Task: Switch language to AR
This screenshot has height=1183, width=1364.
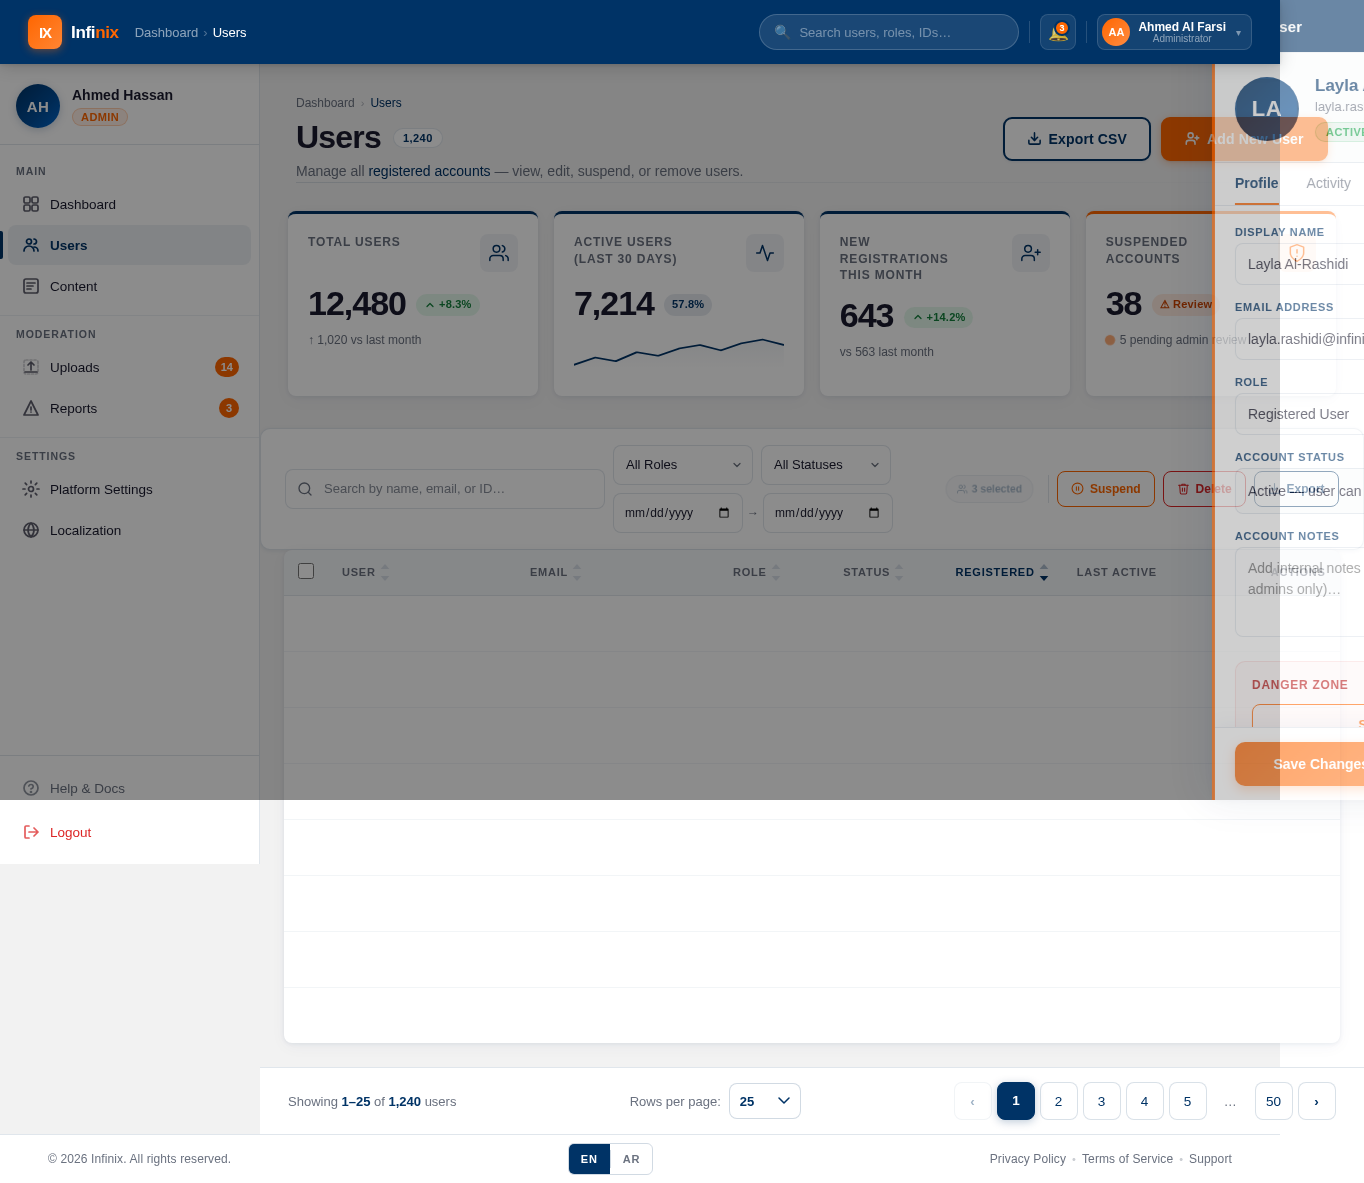Action: click(x=631, y=1159)
